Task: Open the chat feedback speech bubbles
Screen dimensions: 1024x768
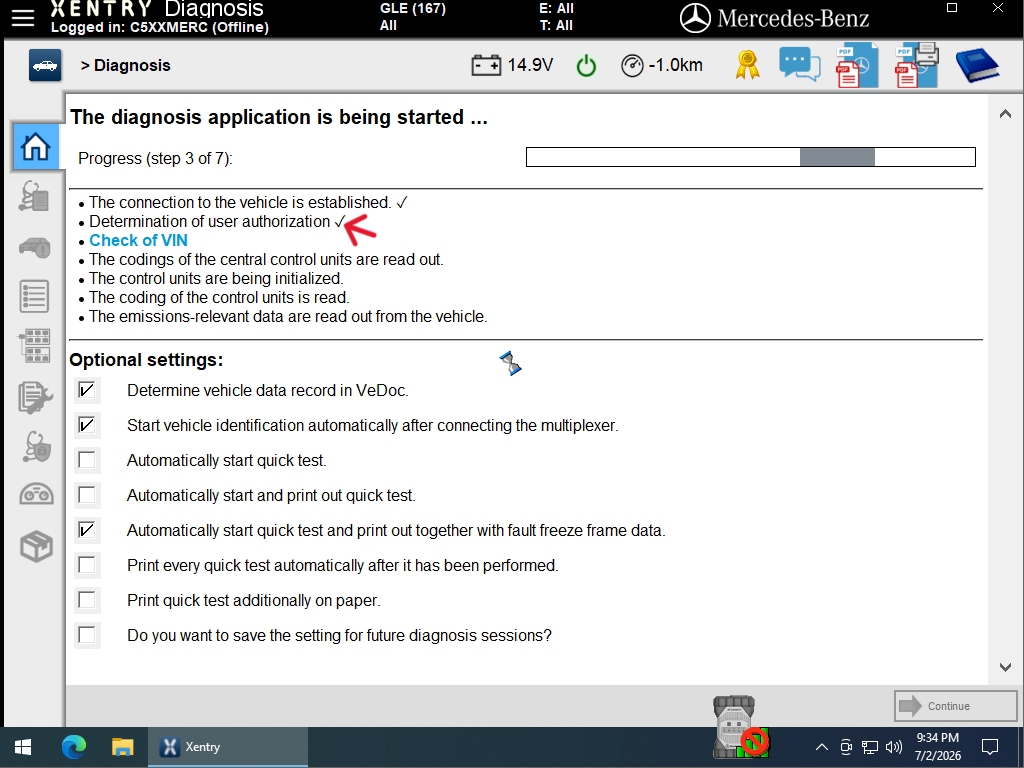Action: [799, 65]
